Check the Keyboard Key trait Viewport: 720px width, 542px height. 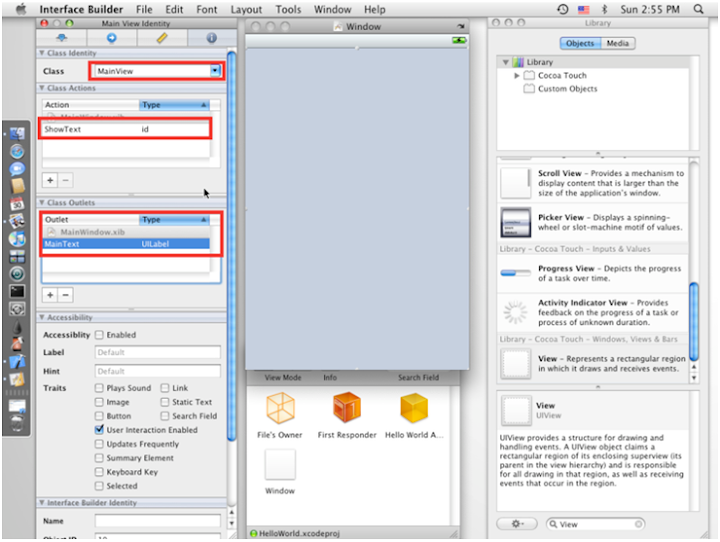click(99, 472)
